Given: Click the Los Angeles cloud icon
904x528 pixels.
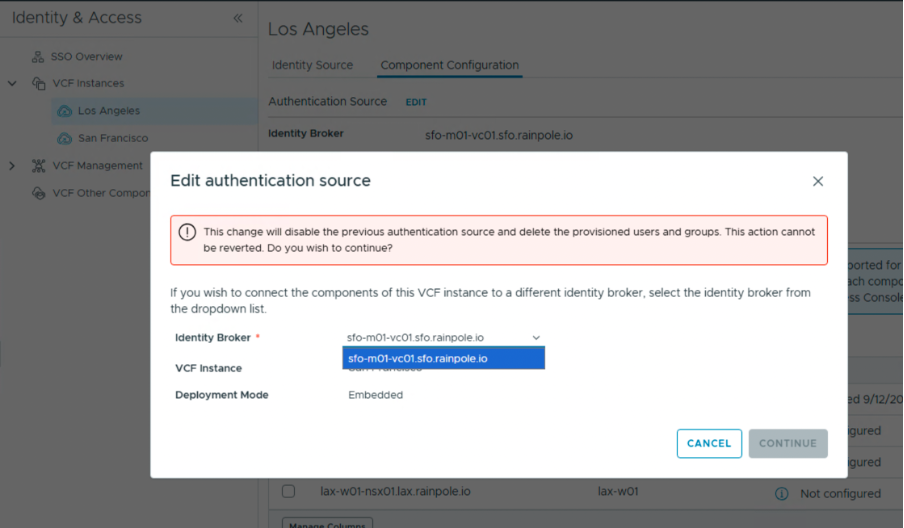Looking at the screenshot, I should coord(65,111).
